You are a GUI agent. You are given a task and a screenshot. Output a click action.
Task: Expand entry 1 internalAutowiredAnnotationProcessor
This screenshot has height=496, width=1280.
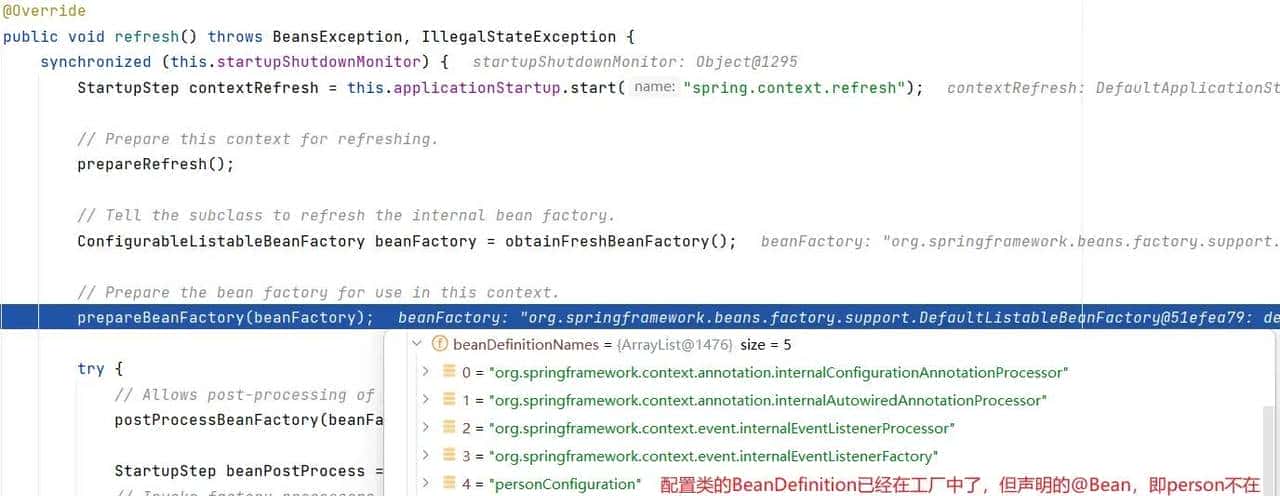coord(425,400)
